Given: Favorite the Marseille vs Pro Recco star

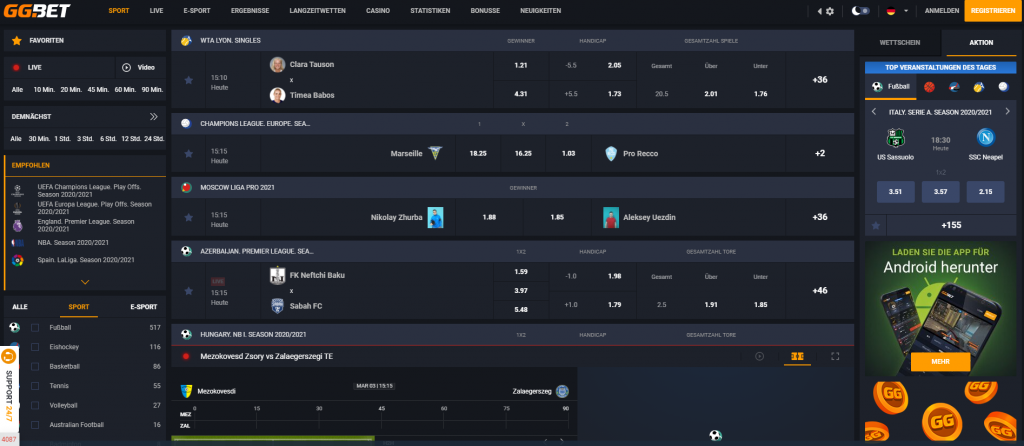Looking at the screenshot, I should point(189,153).
